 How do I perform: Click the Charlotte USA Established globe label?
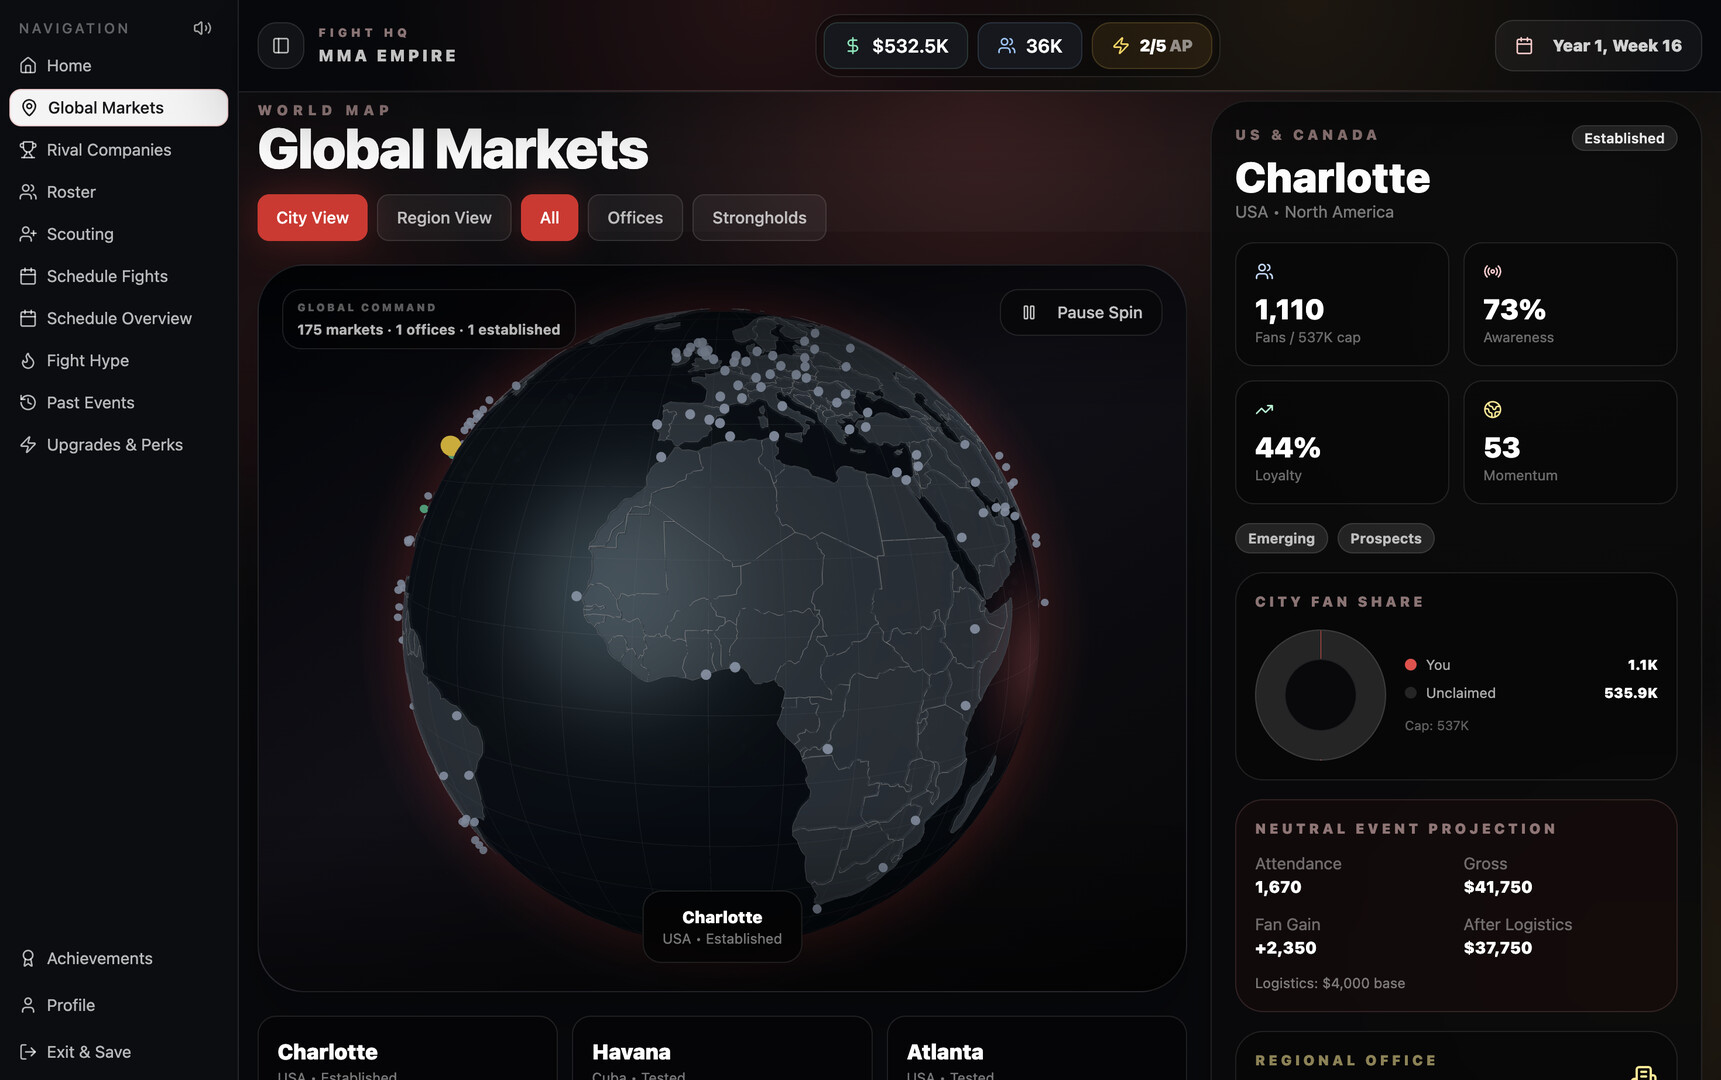pos(722,927)
